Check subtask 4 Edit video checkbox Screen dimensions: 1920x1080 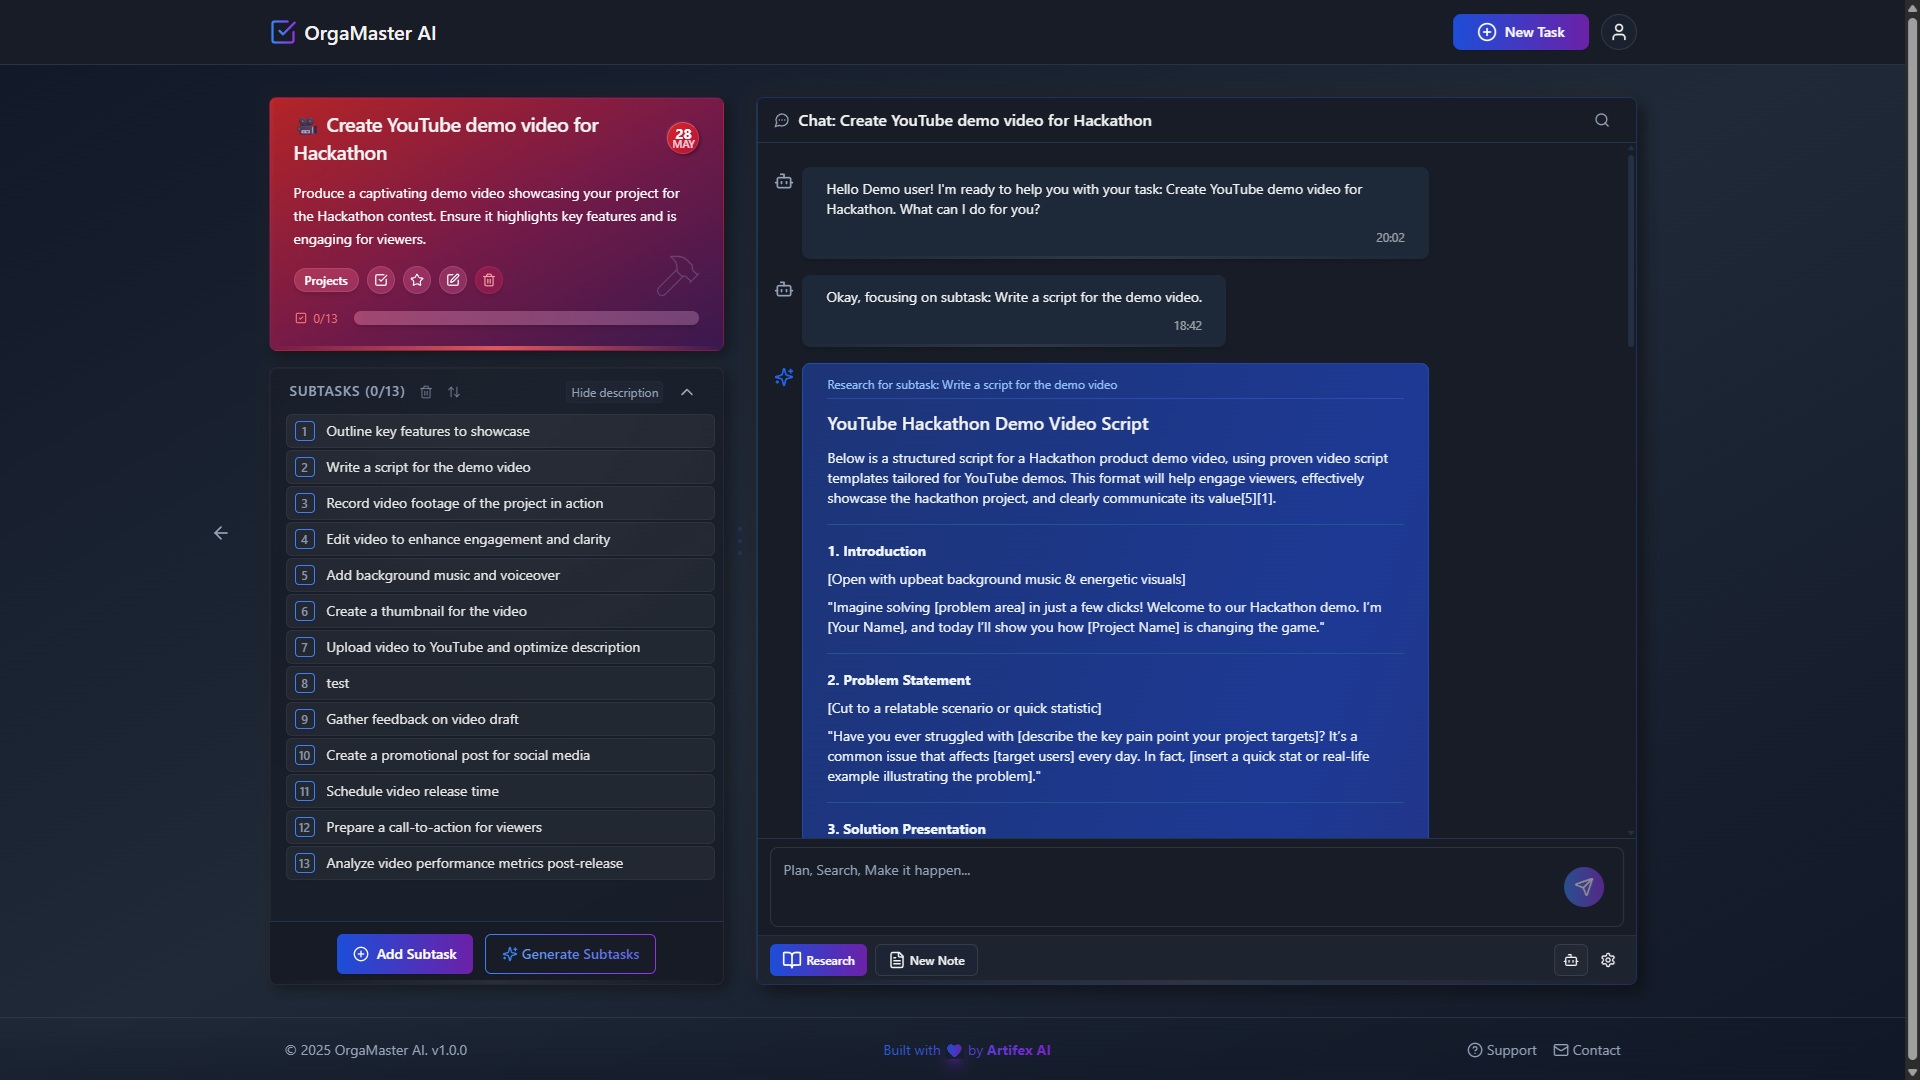click(305, 539)
